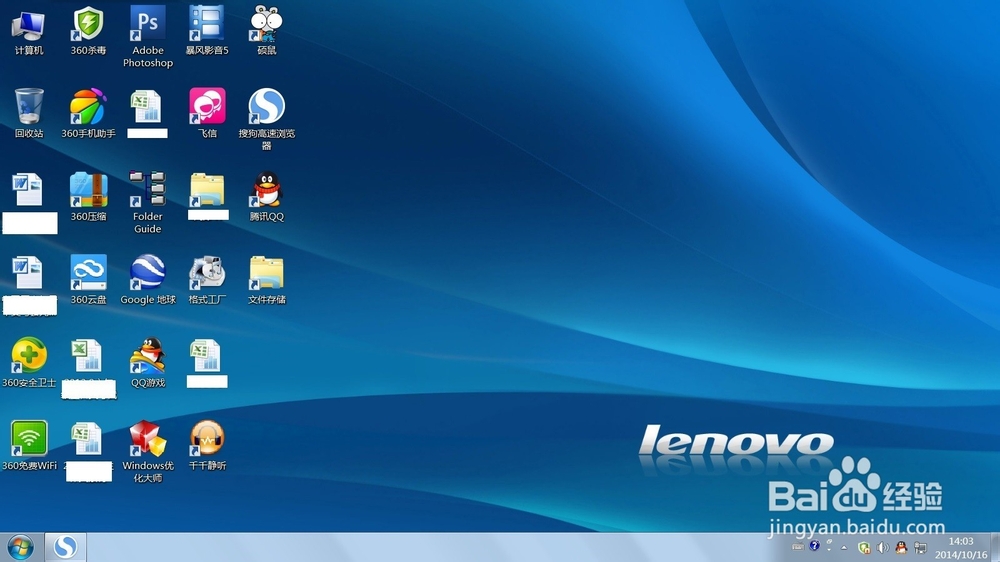Launch 搜狗高速浏览器 desktop shortcut
Screen dimensions: 1000x562
pos(267,120)
